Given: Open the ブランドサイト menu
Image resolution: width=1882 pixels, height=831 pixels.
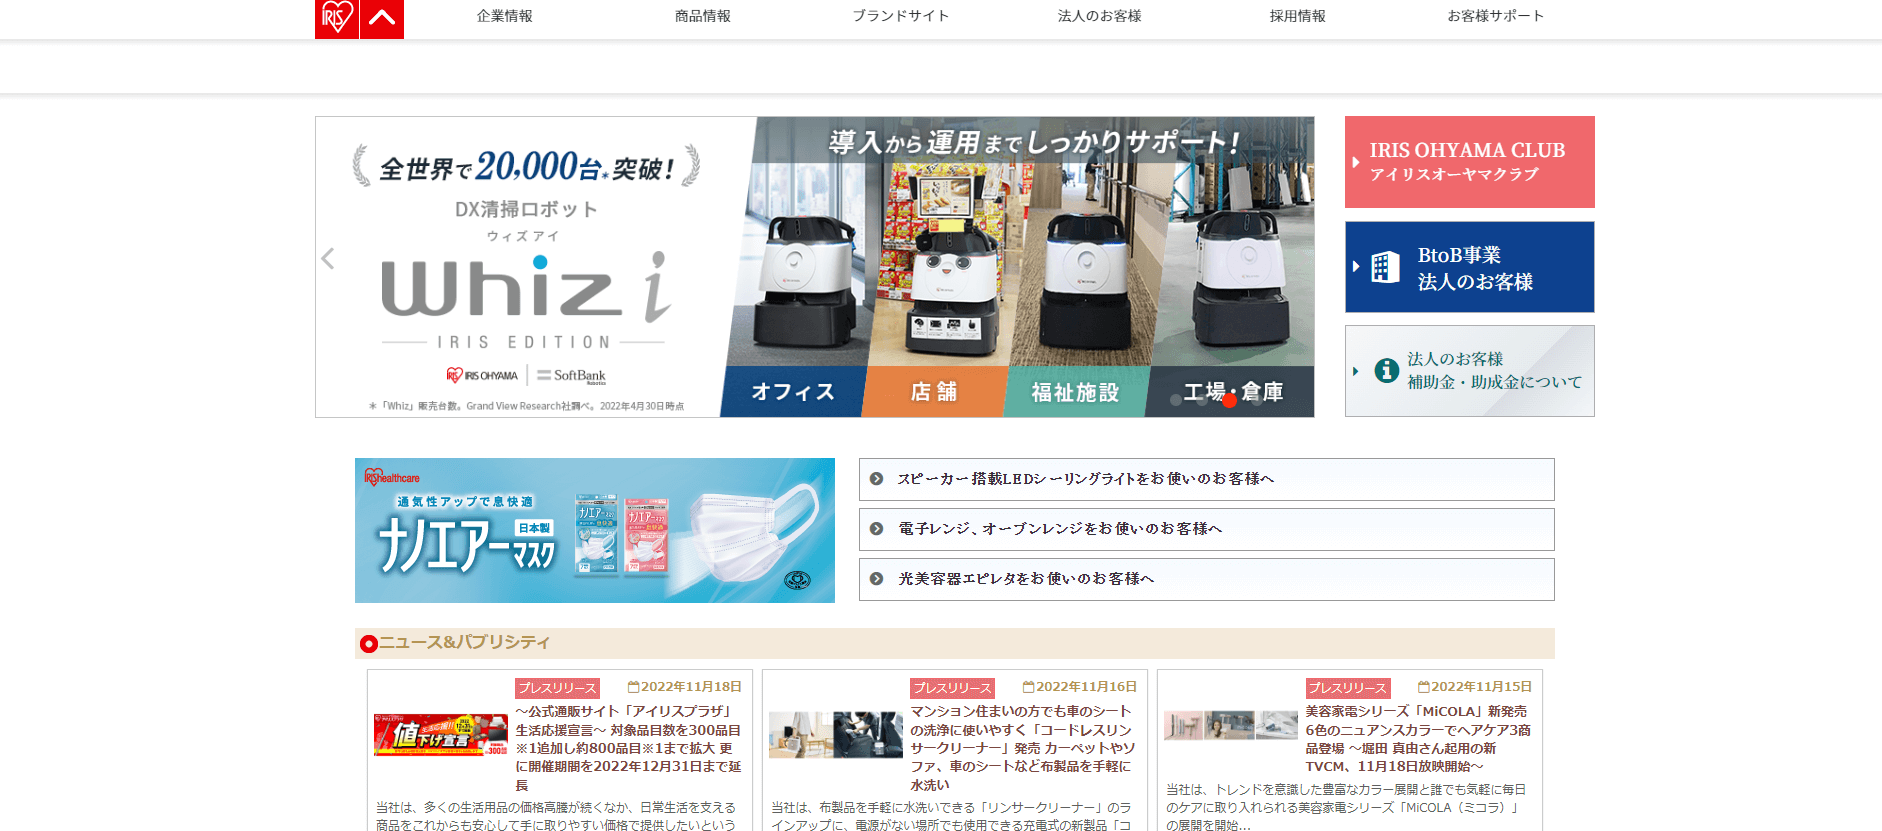Looking at the screenshot, I should (901, 16).
